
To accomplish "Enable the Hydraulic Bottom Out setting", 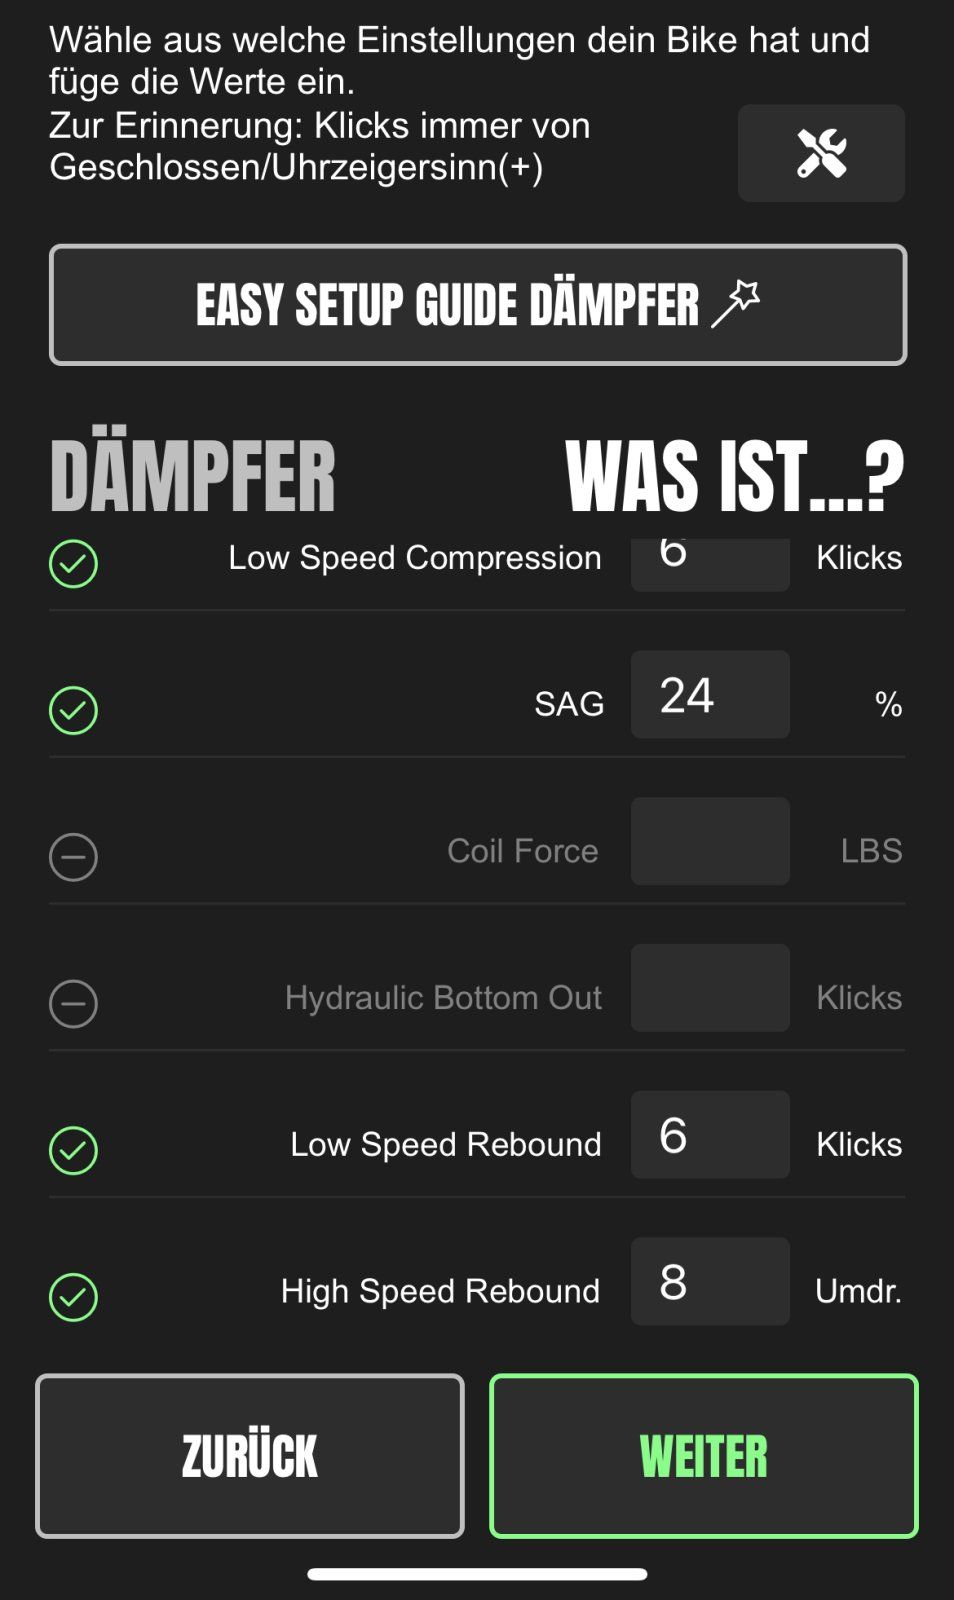I will coord(73,1003).
